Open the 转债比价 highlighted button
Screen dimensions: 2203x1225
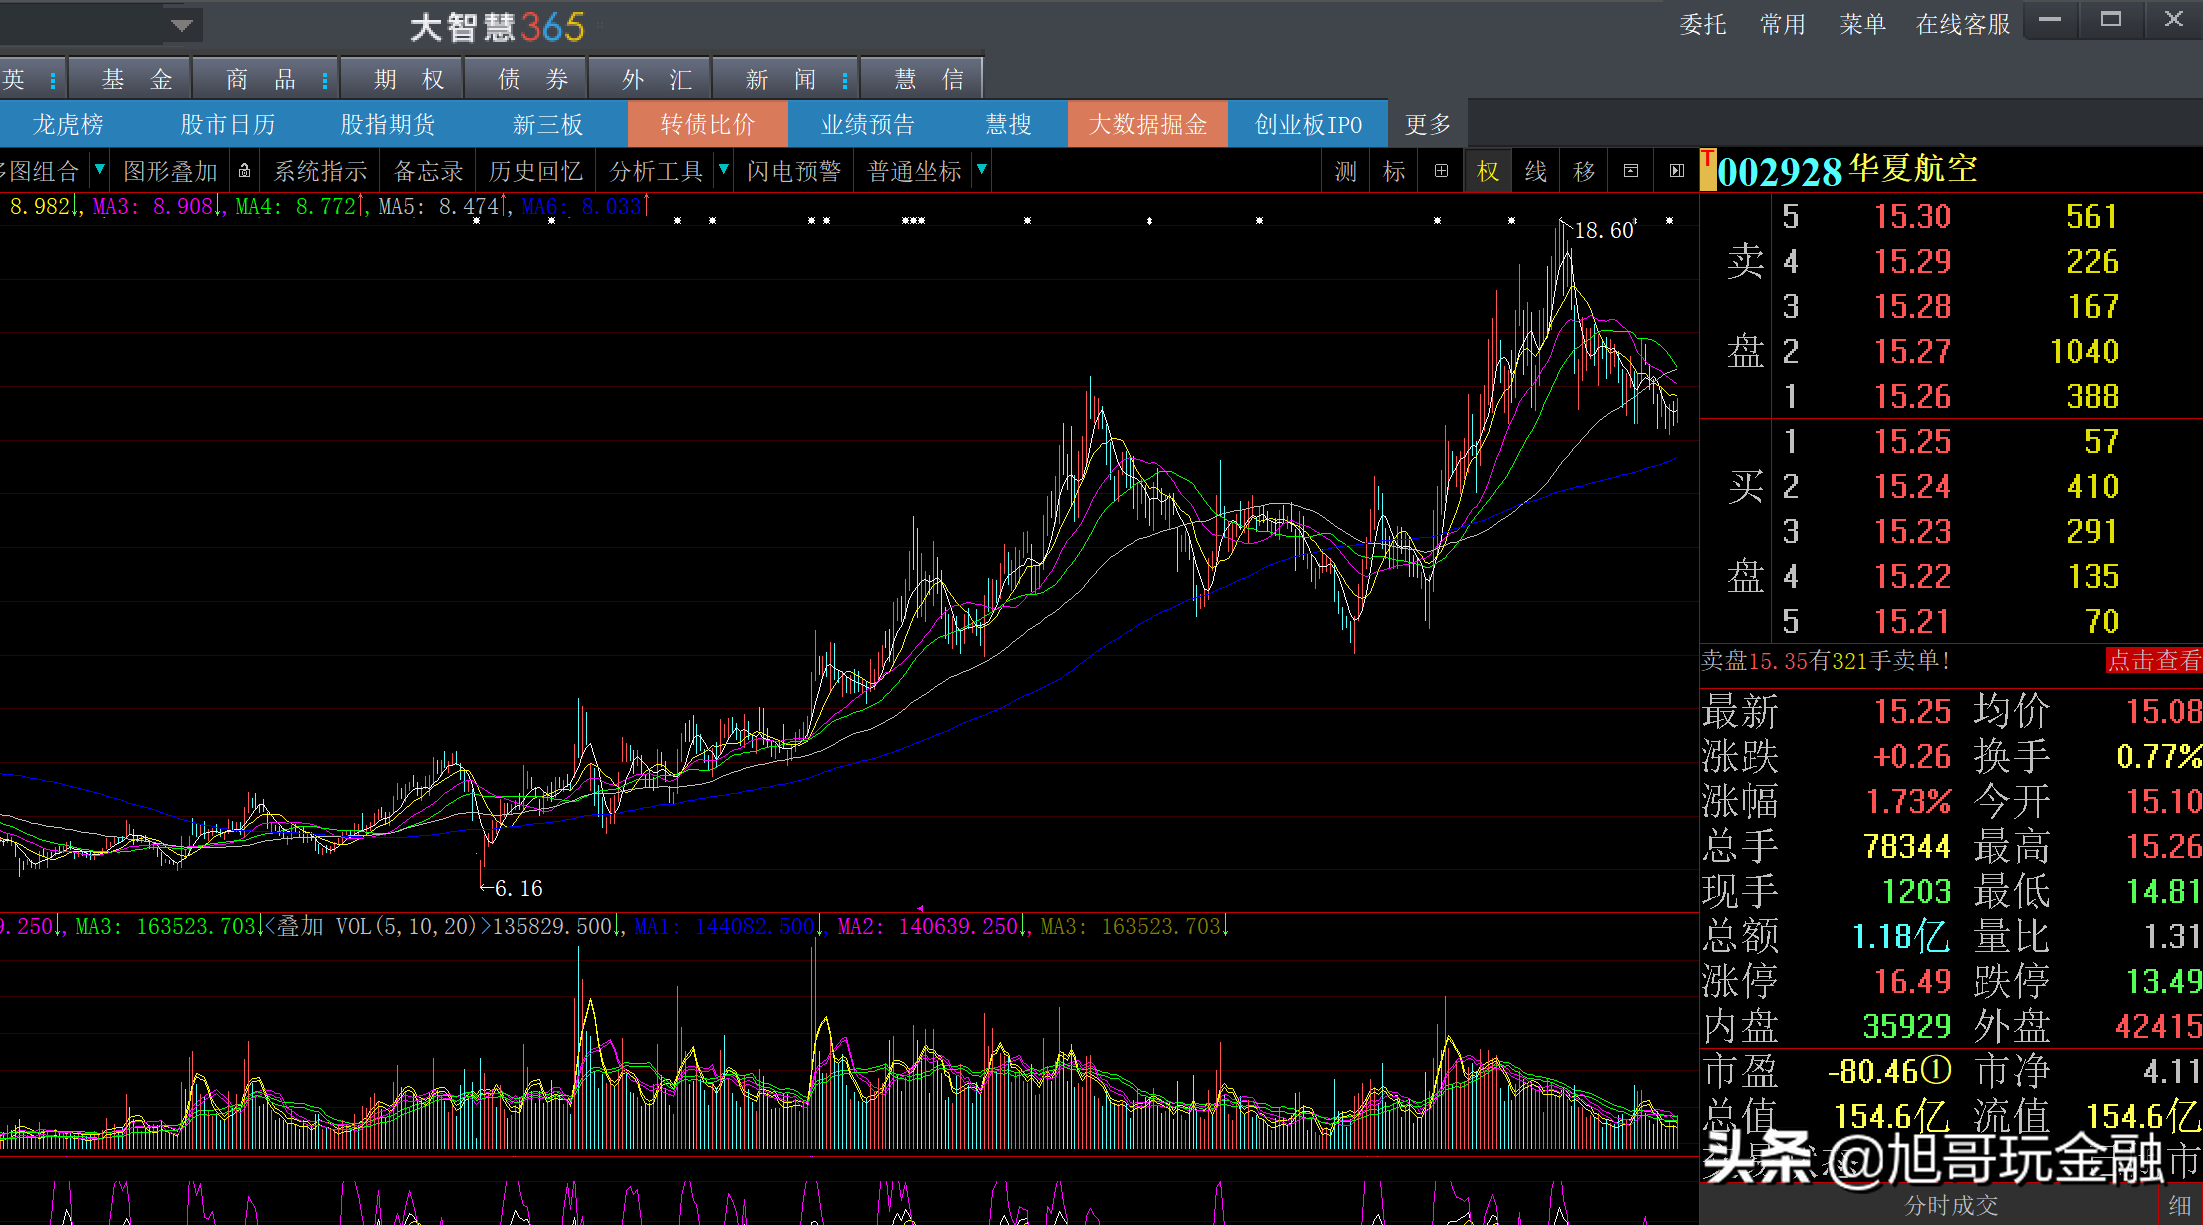[x=708, y=124]
